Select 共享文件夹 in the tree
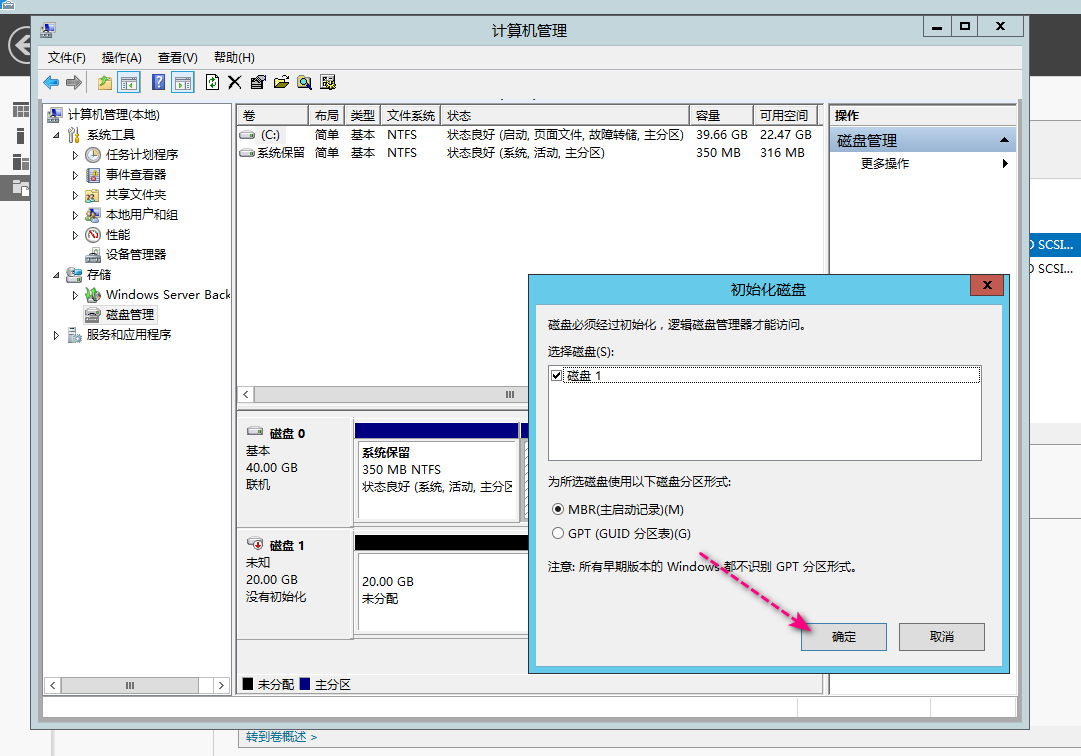The height and width of the screenshot is (756, 1081). coord(136,195)
